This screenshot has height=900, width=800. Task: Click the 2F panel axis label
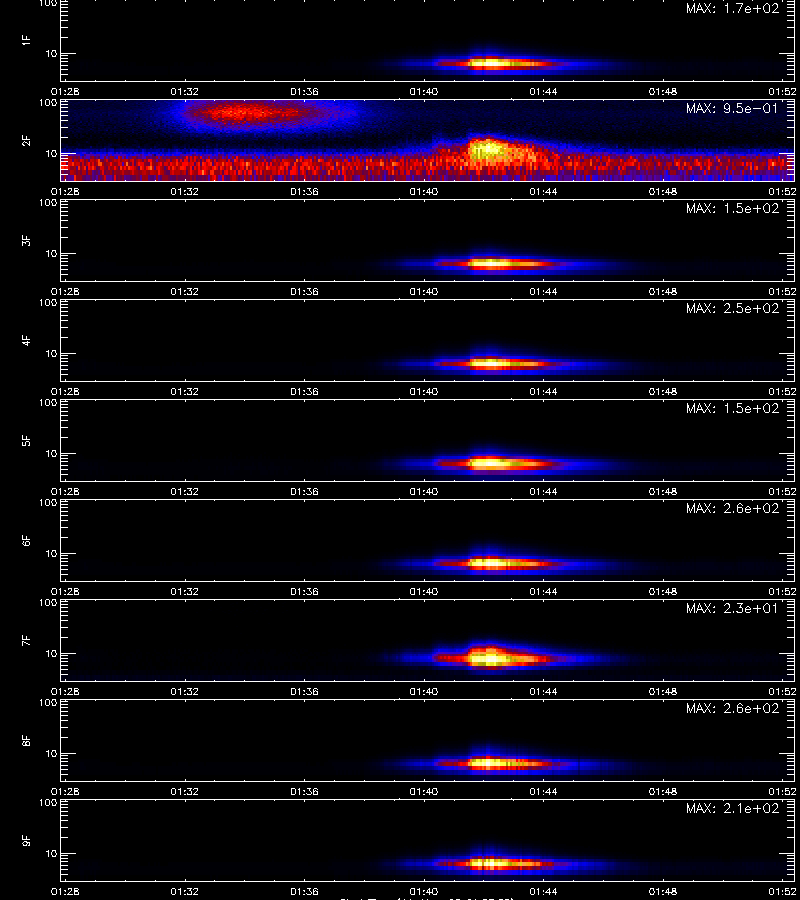(x=26, y=141)
